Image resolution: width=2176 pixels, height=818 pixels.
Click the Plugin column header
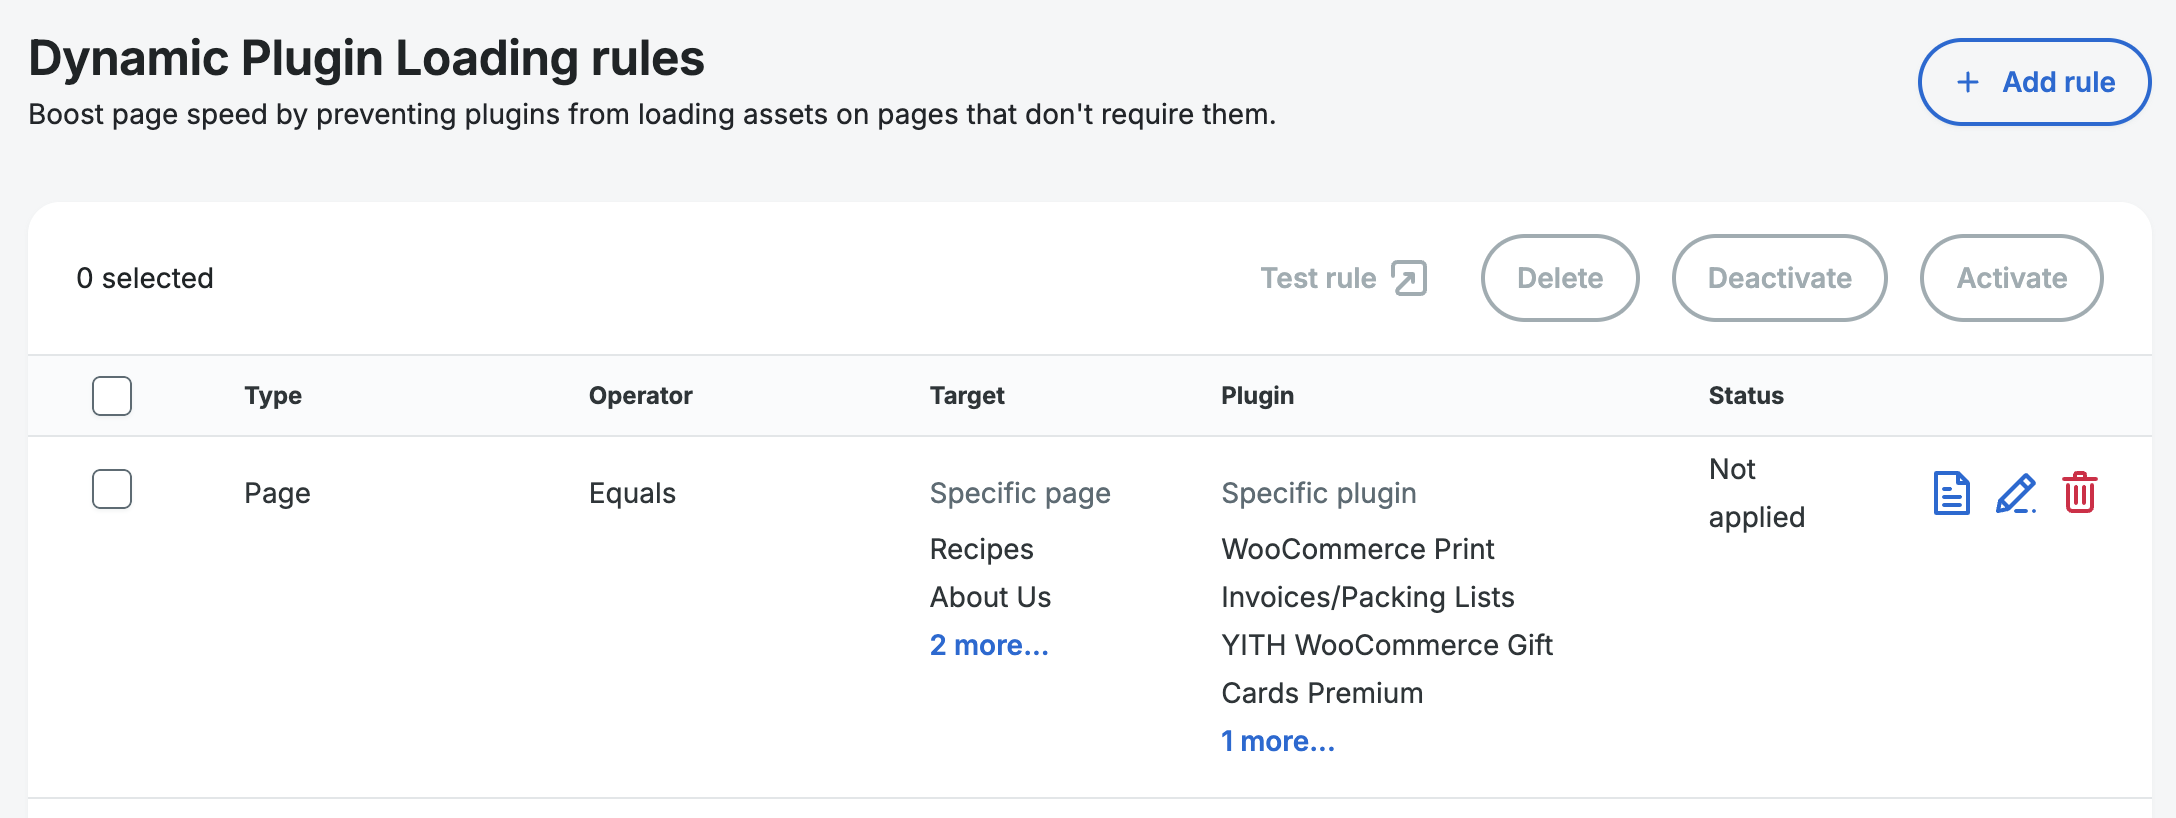(x=1257, y=396)
